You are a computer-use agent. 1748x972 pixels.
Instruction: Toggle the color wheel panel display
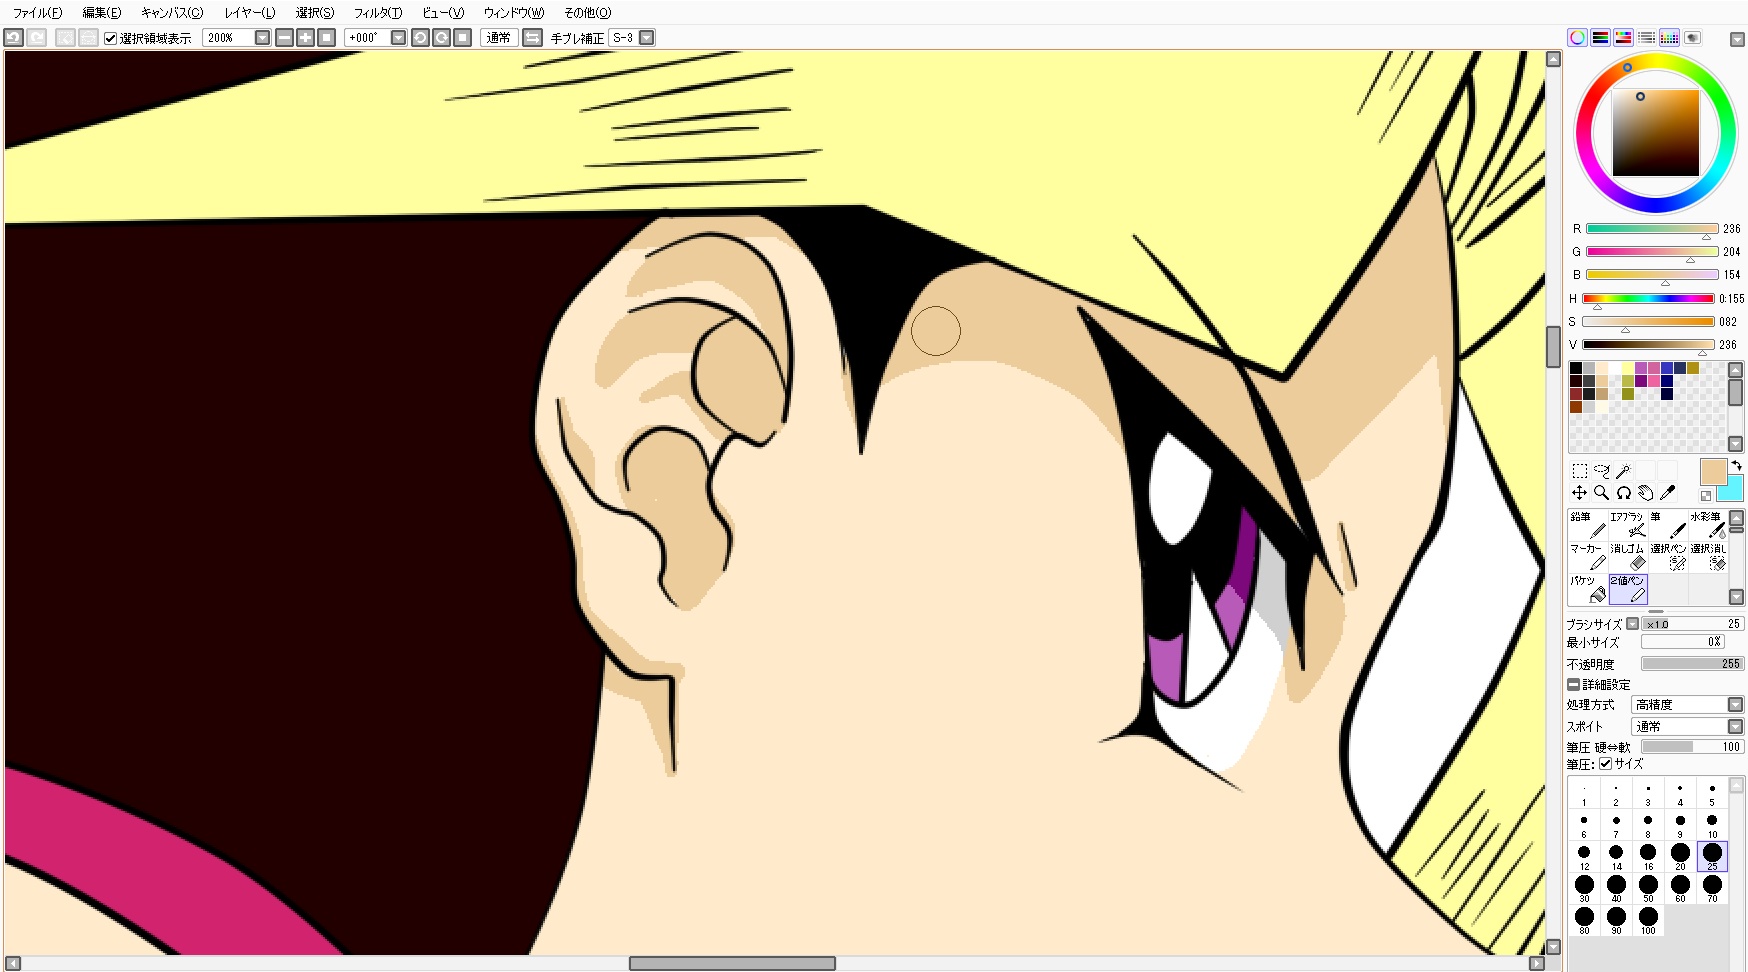(1577, 38)
